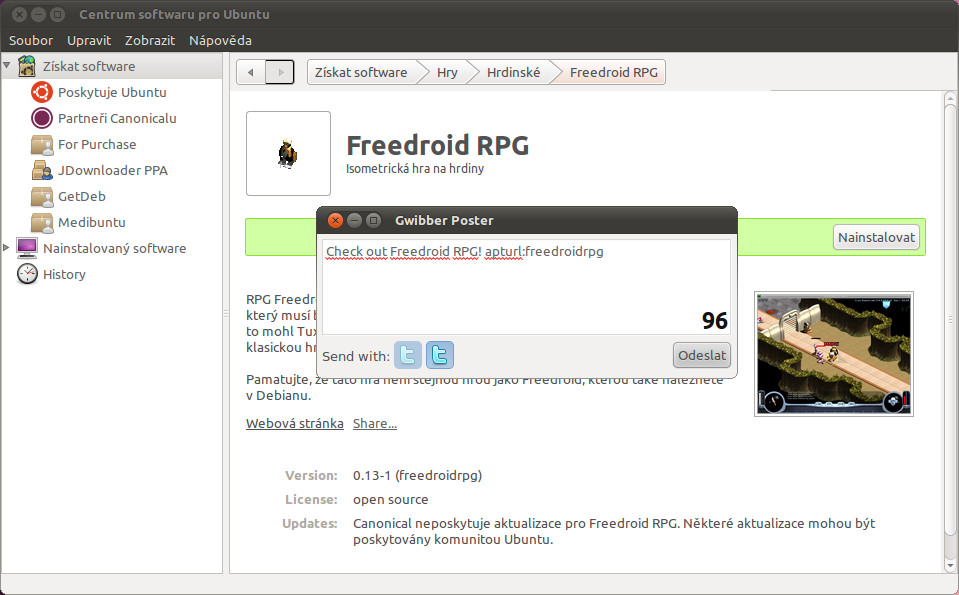Select the Získat software sidebar icon
959x595 pixels.
pos(26,66)
